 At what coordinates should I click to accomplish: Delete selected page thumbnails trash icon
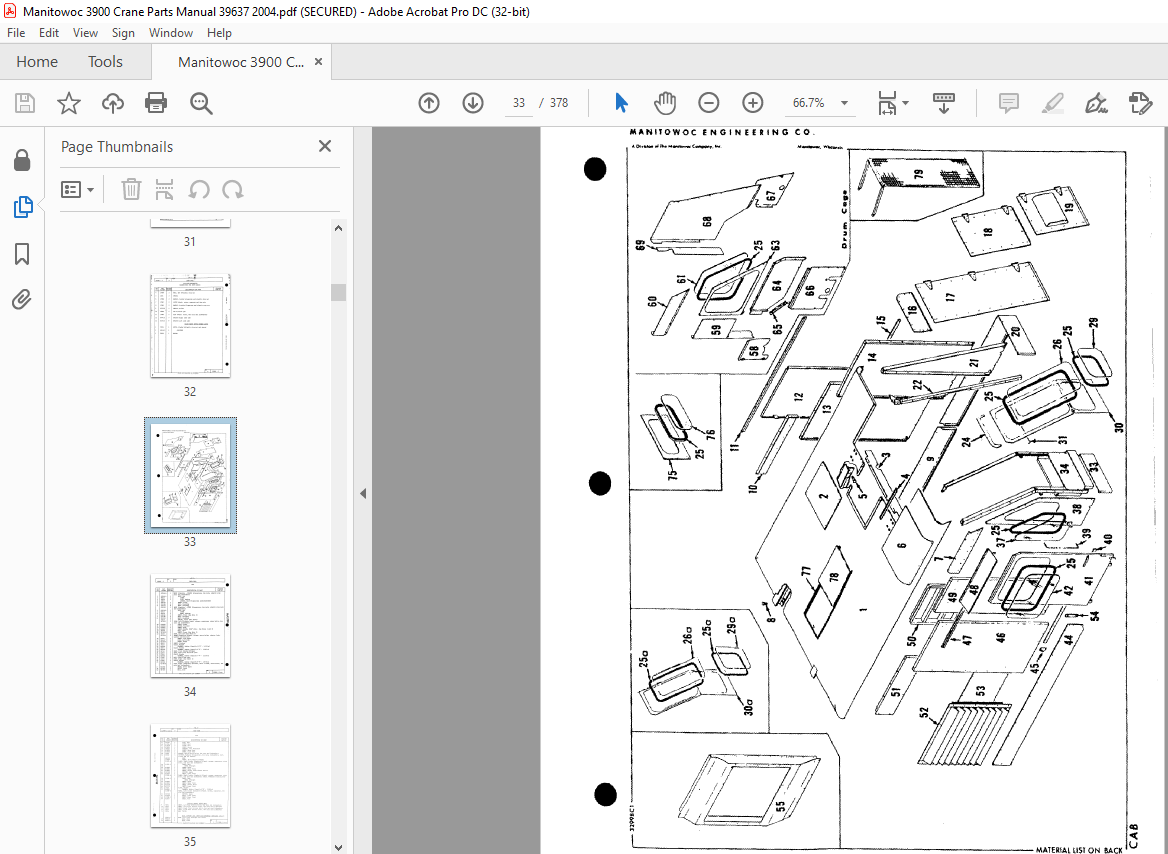coord(131,189)
